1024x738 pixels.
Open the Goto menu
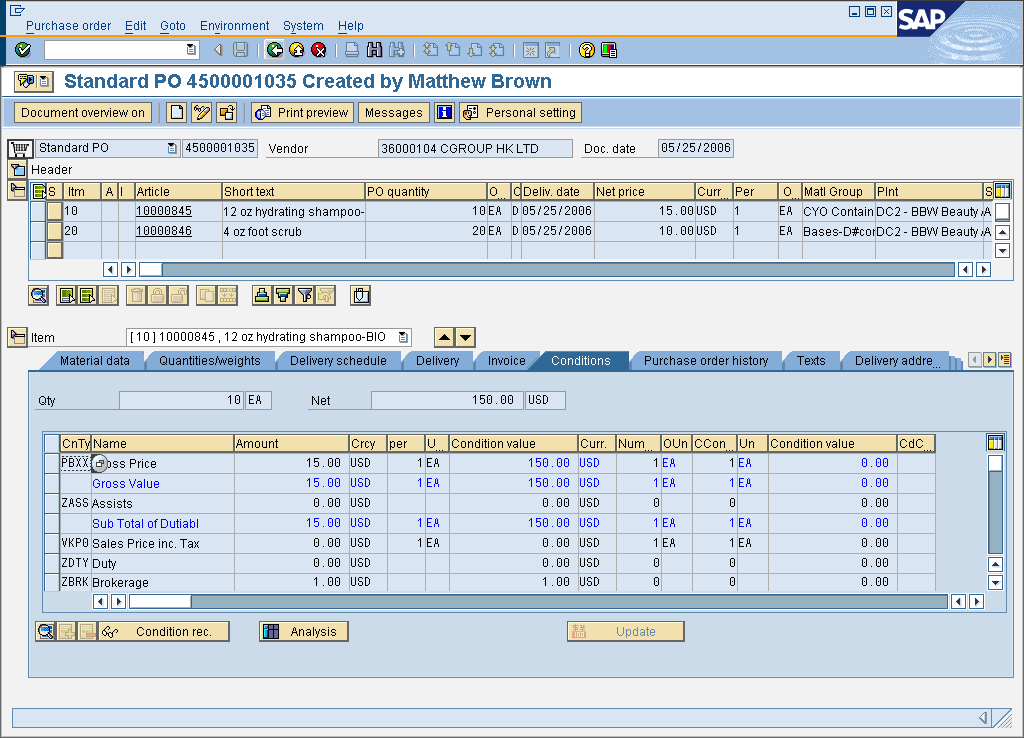click(x=173, y=25)
